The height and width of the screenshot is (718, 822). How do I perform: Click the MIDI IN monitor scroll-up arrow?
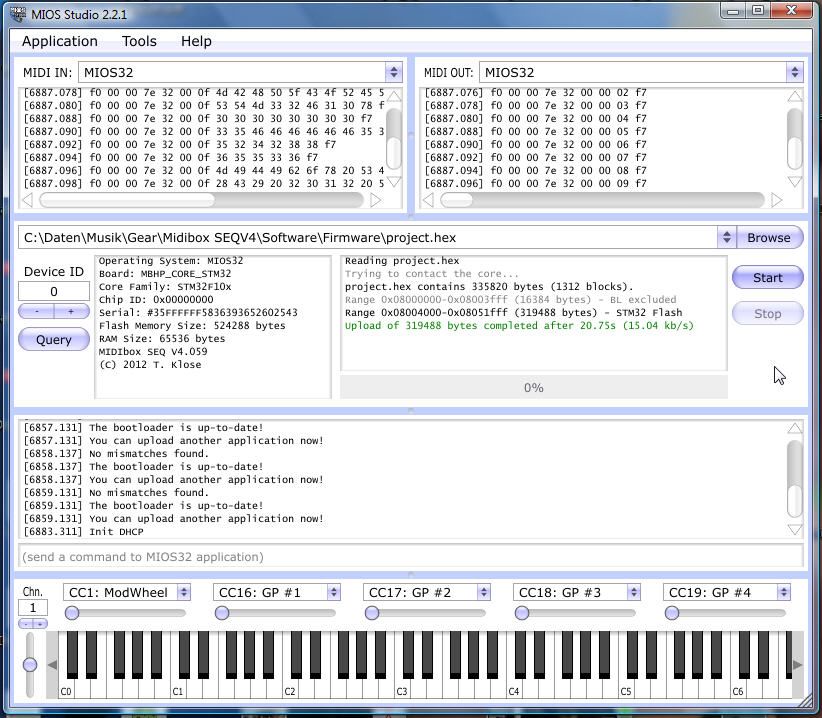[394, 96]
